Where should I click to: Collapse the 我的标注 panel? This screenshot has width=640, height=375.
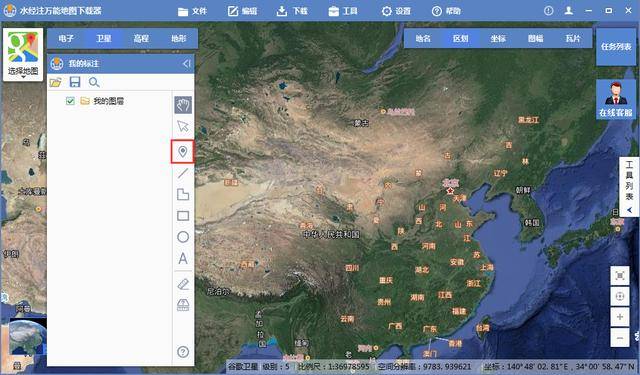click(187, 64)
